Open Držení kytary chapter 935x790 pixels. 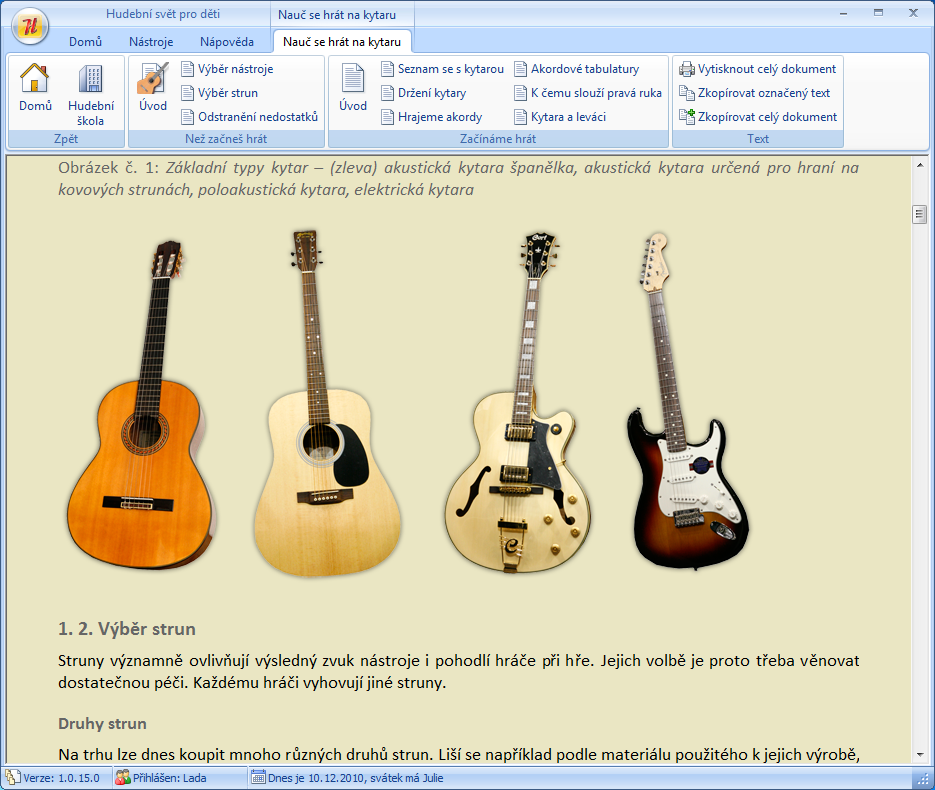[424, 93]
